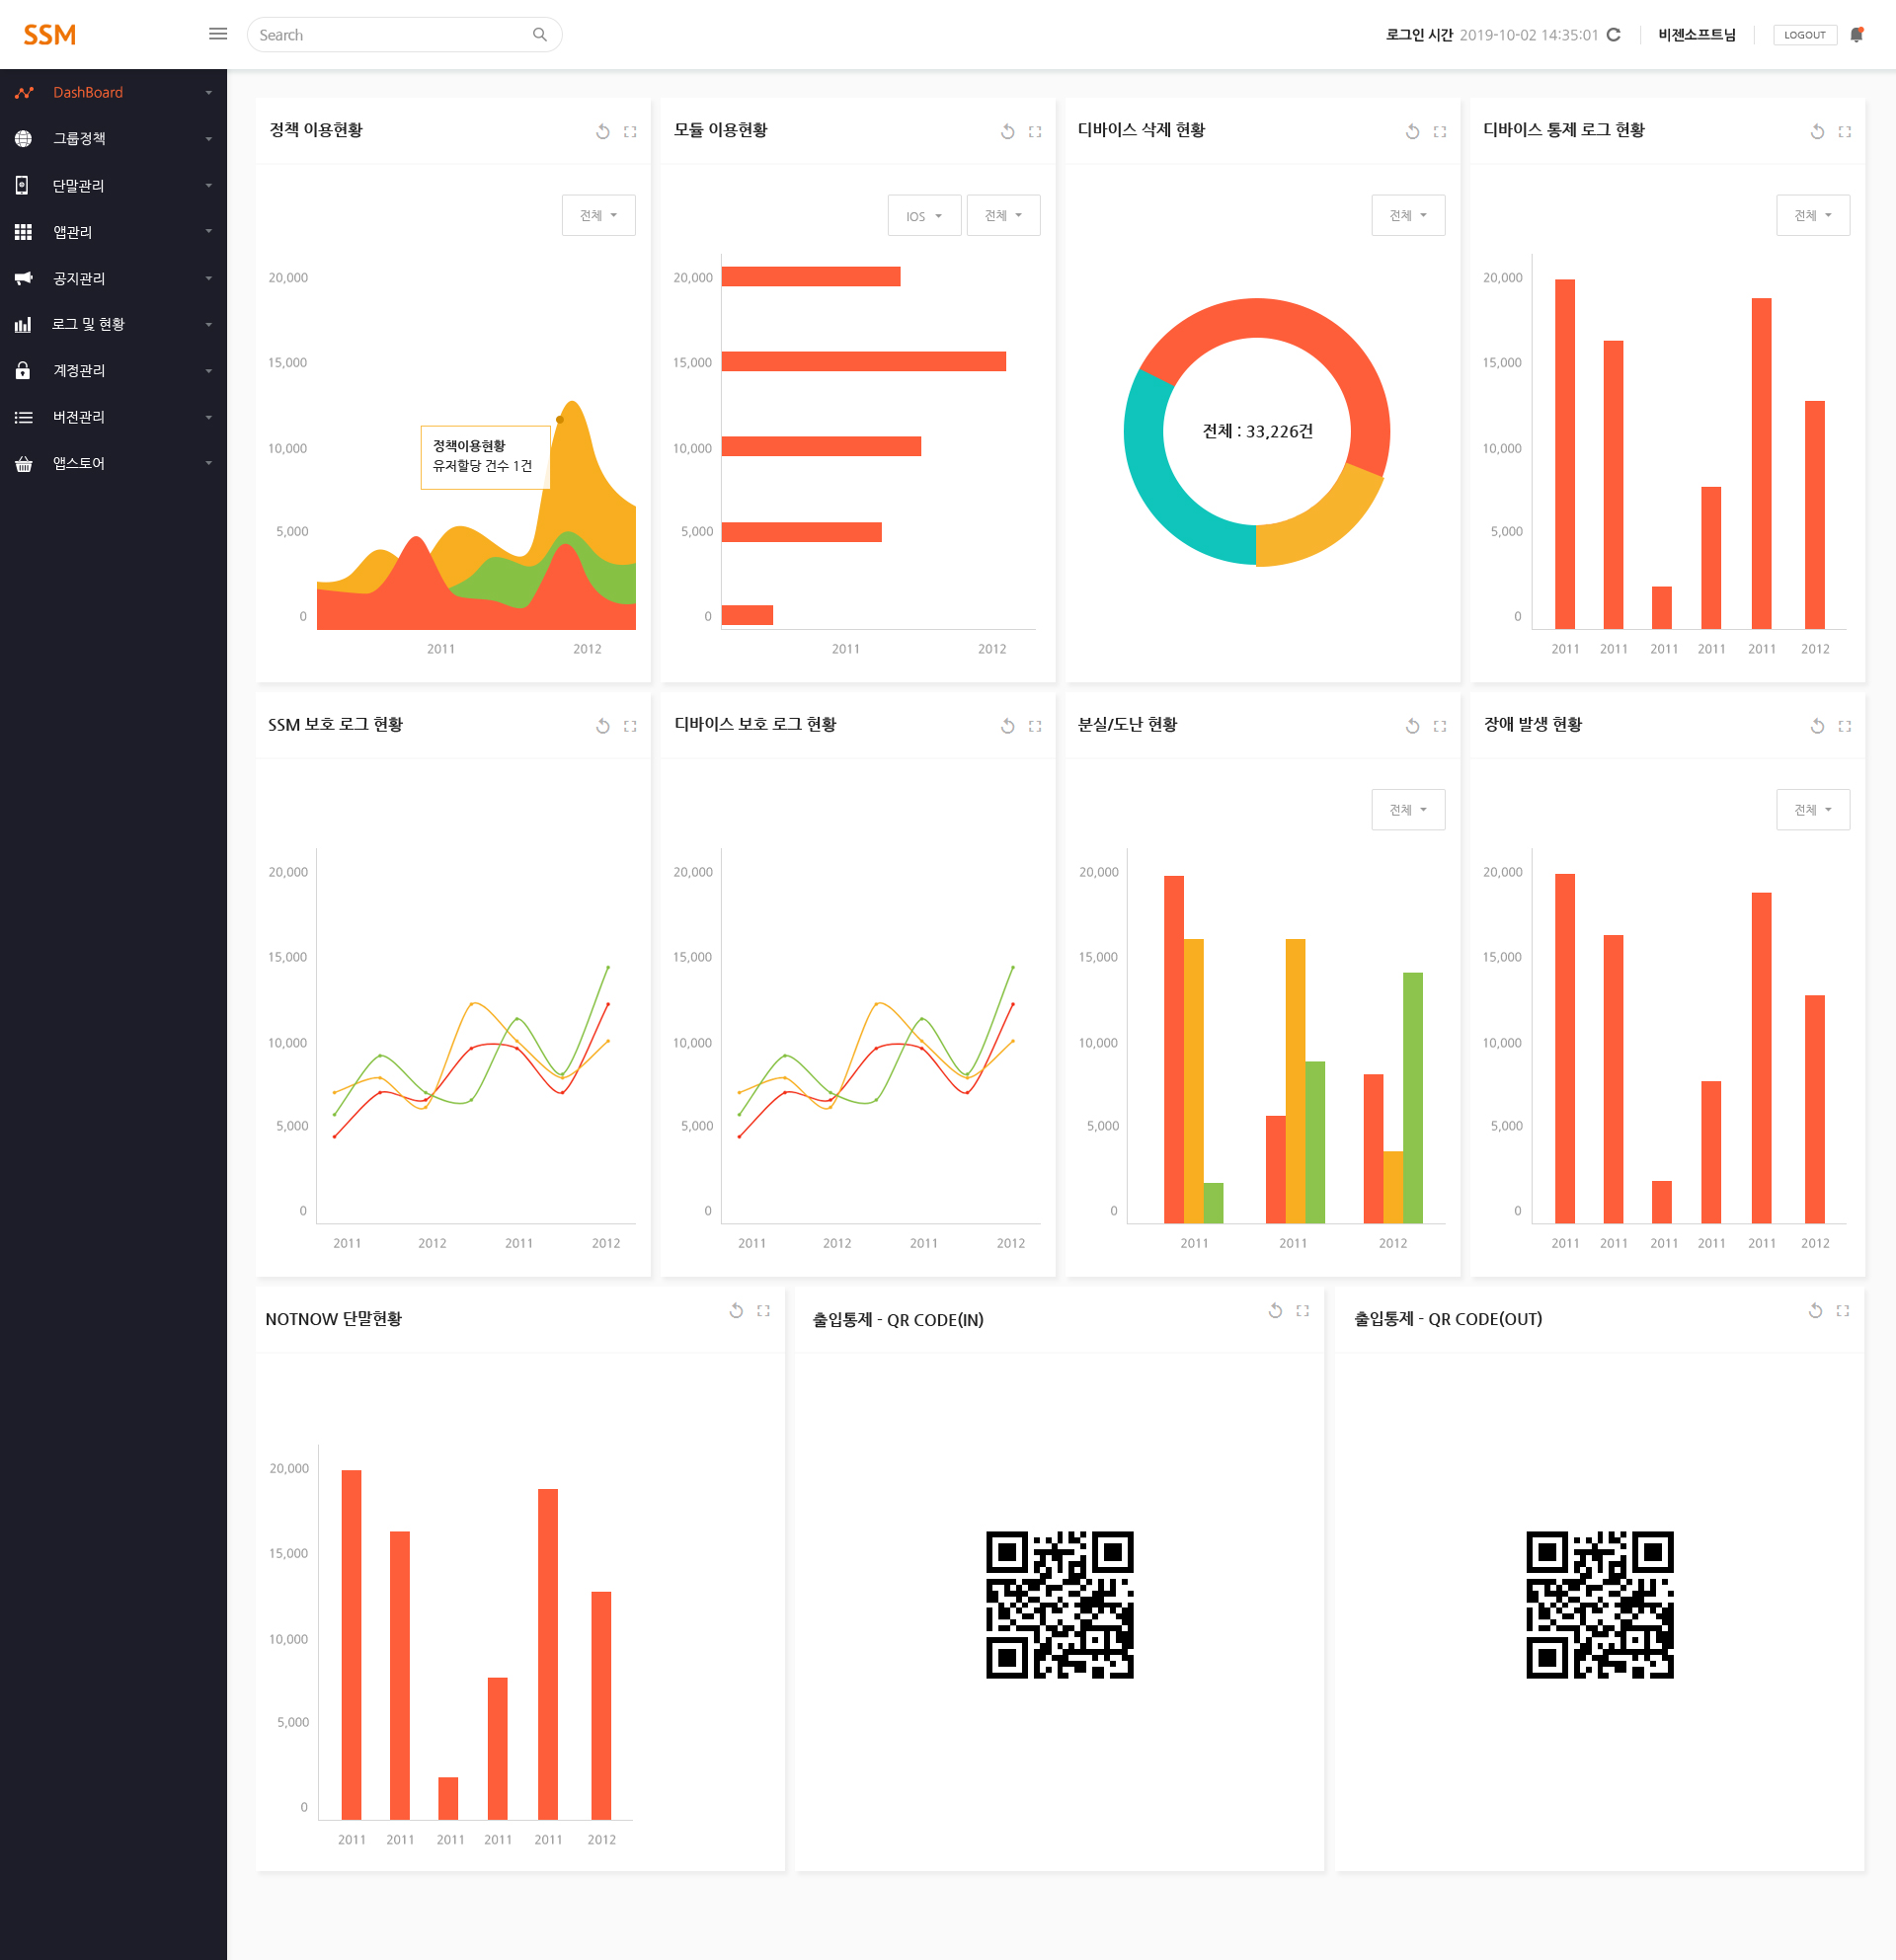Open the DashBoard menu item
The width and height of the screenshot is (1896, 1960).
114,92
